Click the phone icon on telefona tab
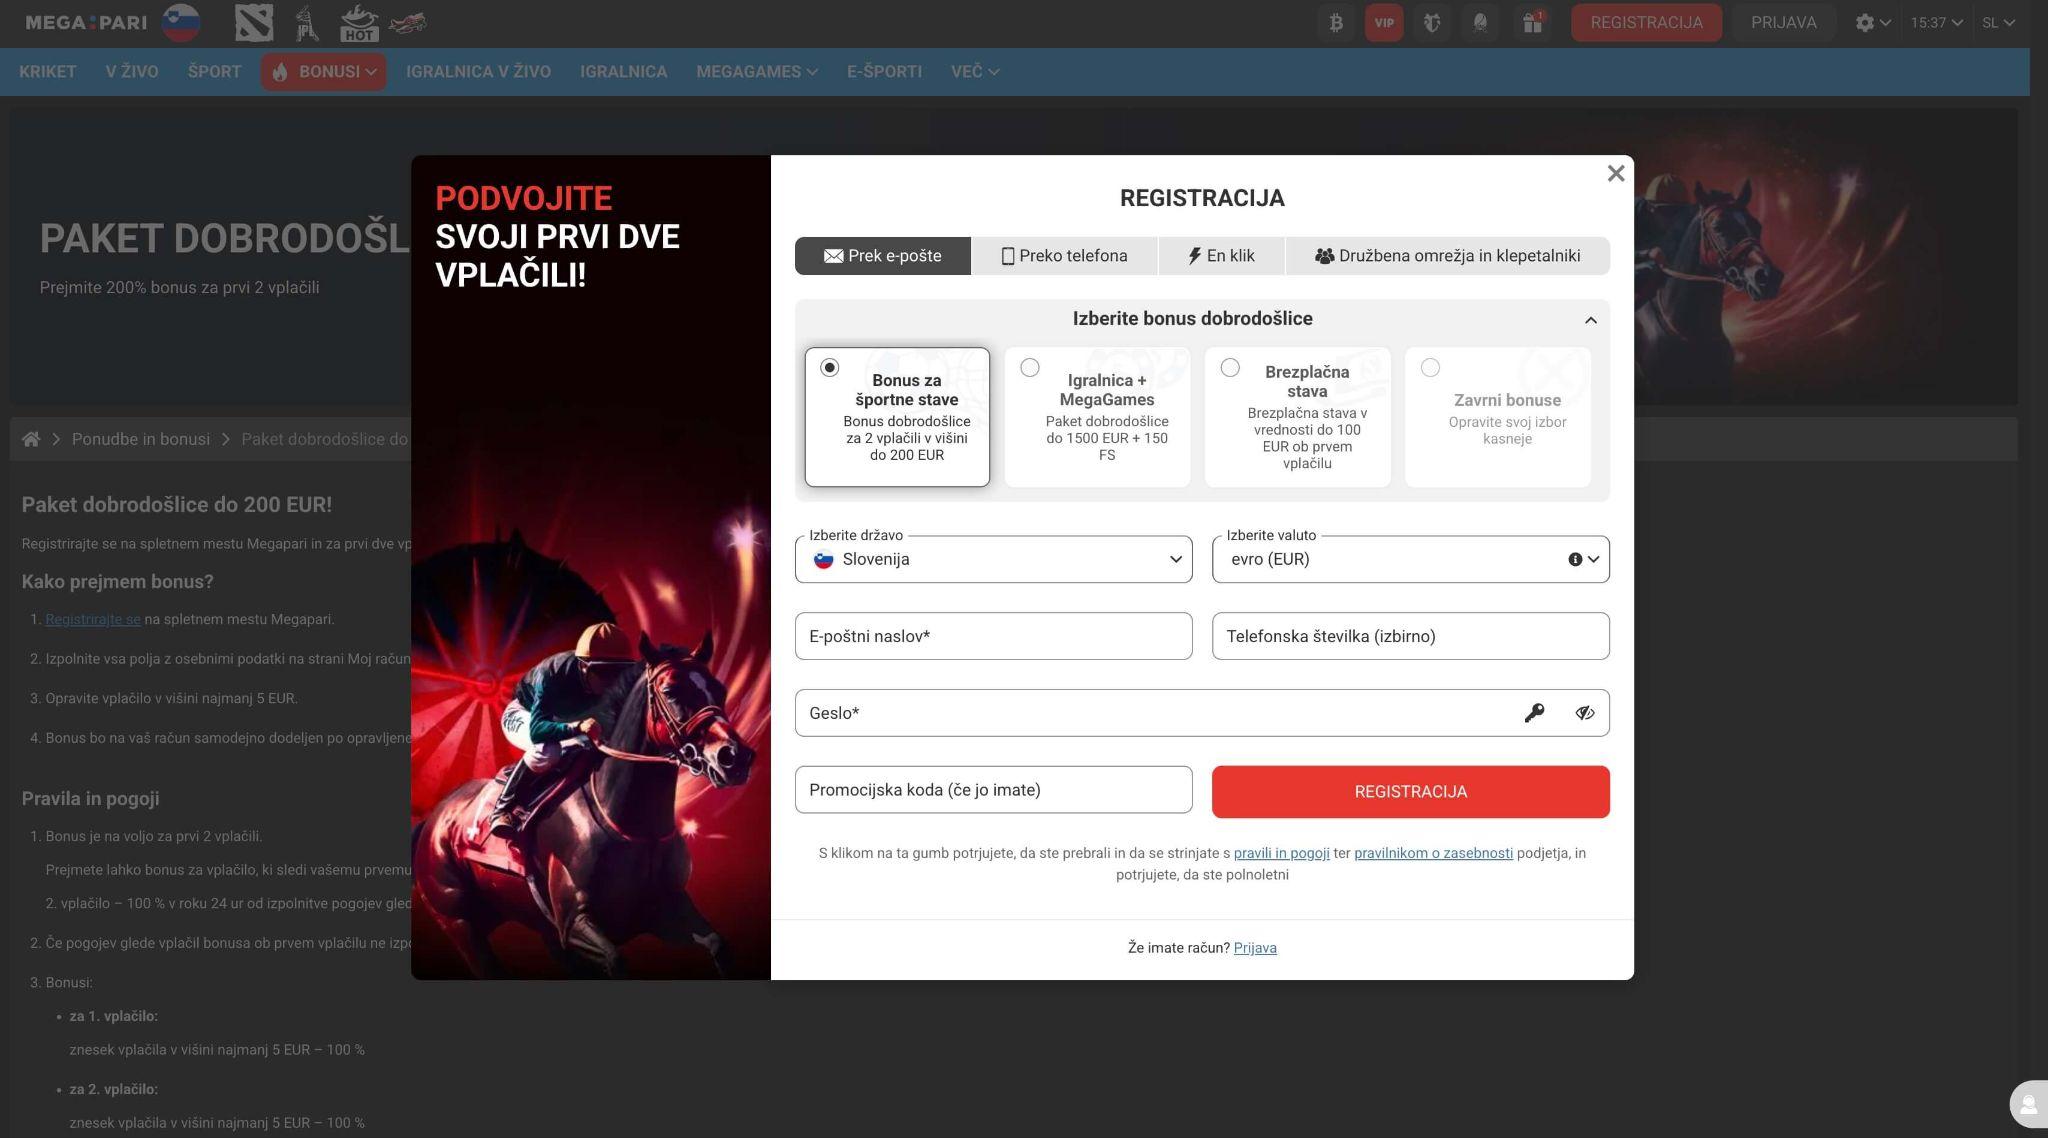The image size is (2048, 1138). pos(1007,256)
